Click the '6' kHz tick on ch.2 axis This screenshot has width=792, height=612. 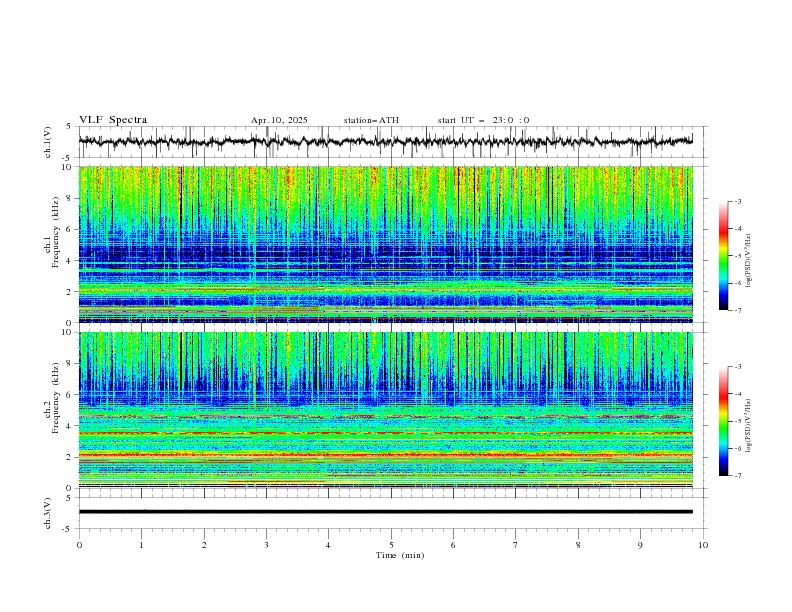click(70, 395)
